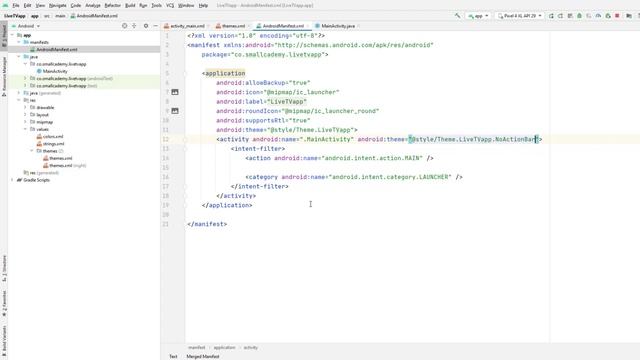Open the Window menu

click(x=186, y=5)
